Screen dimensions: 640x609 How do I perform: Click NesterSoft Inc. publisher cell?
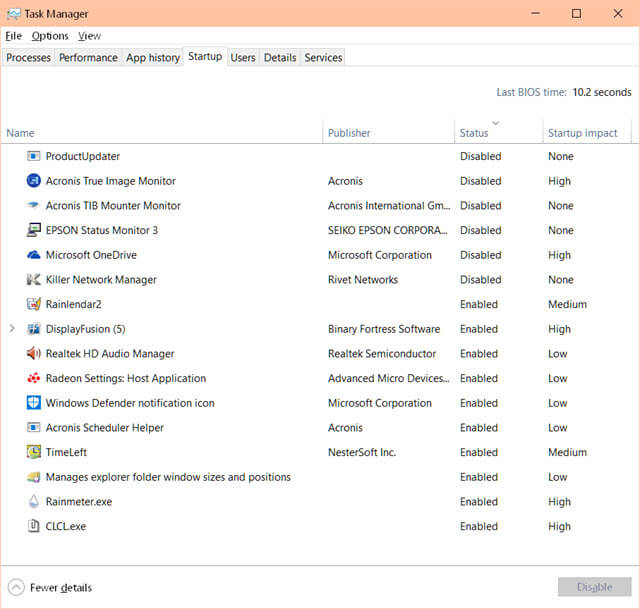pyautogui.click(x=362, y=452)
